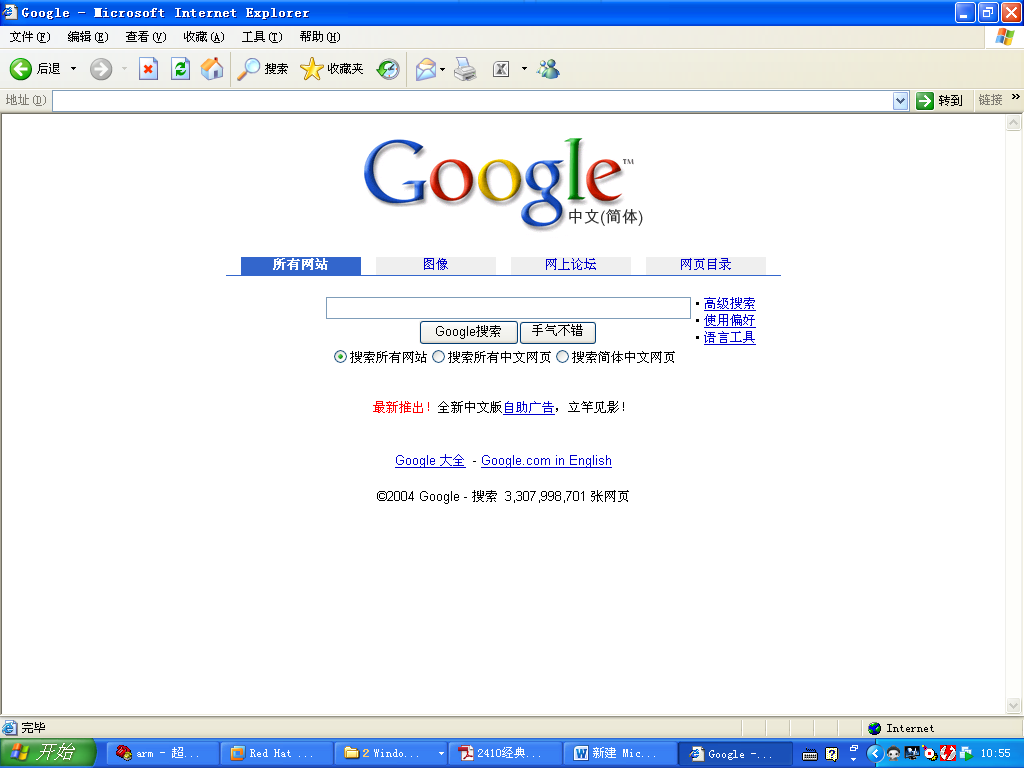Expand the 2 Windows taskbar group arrow
Viewport: 1024px width, 768px height.
(441, 754)
